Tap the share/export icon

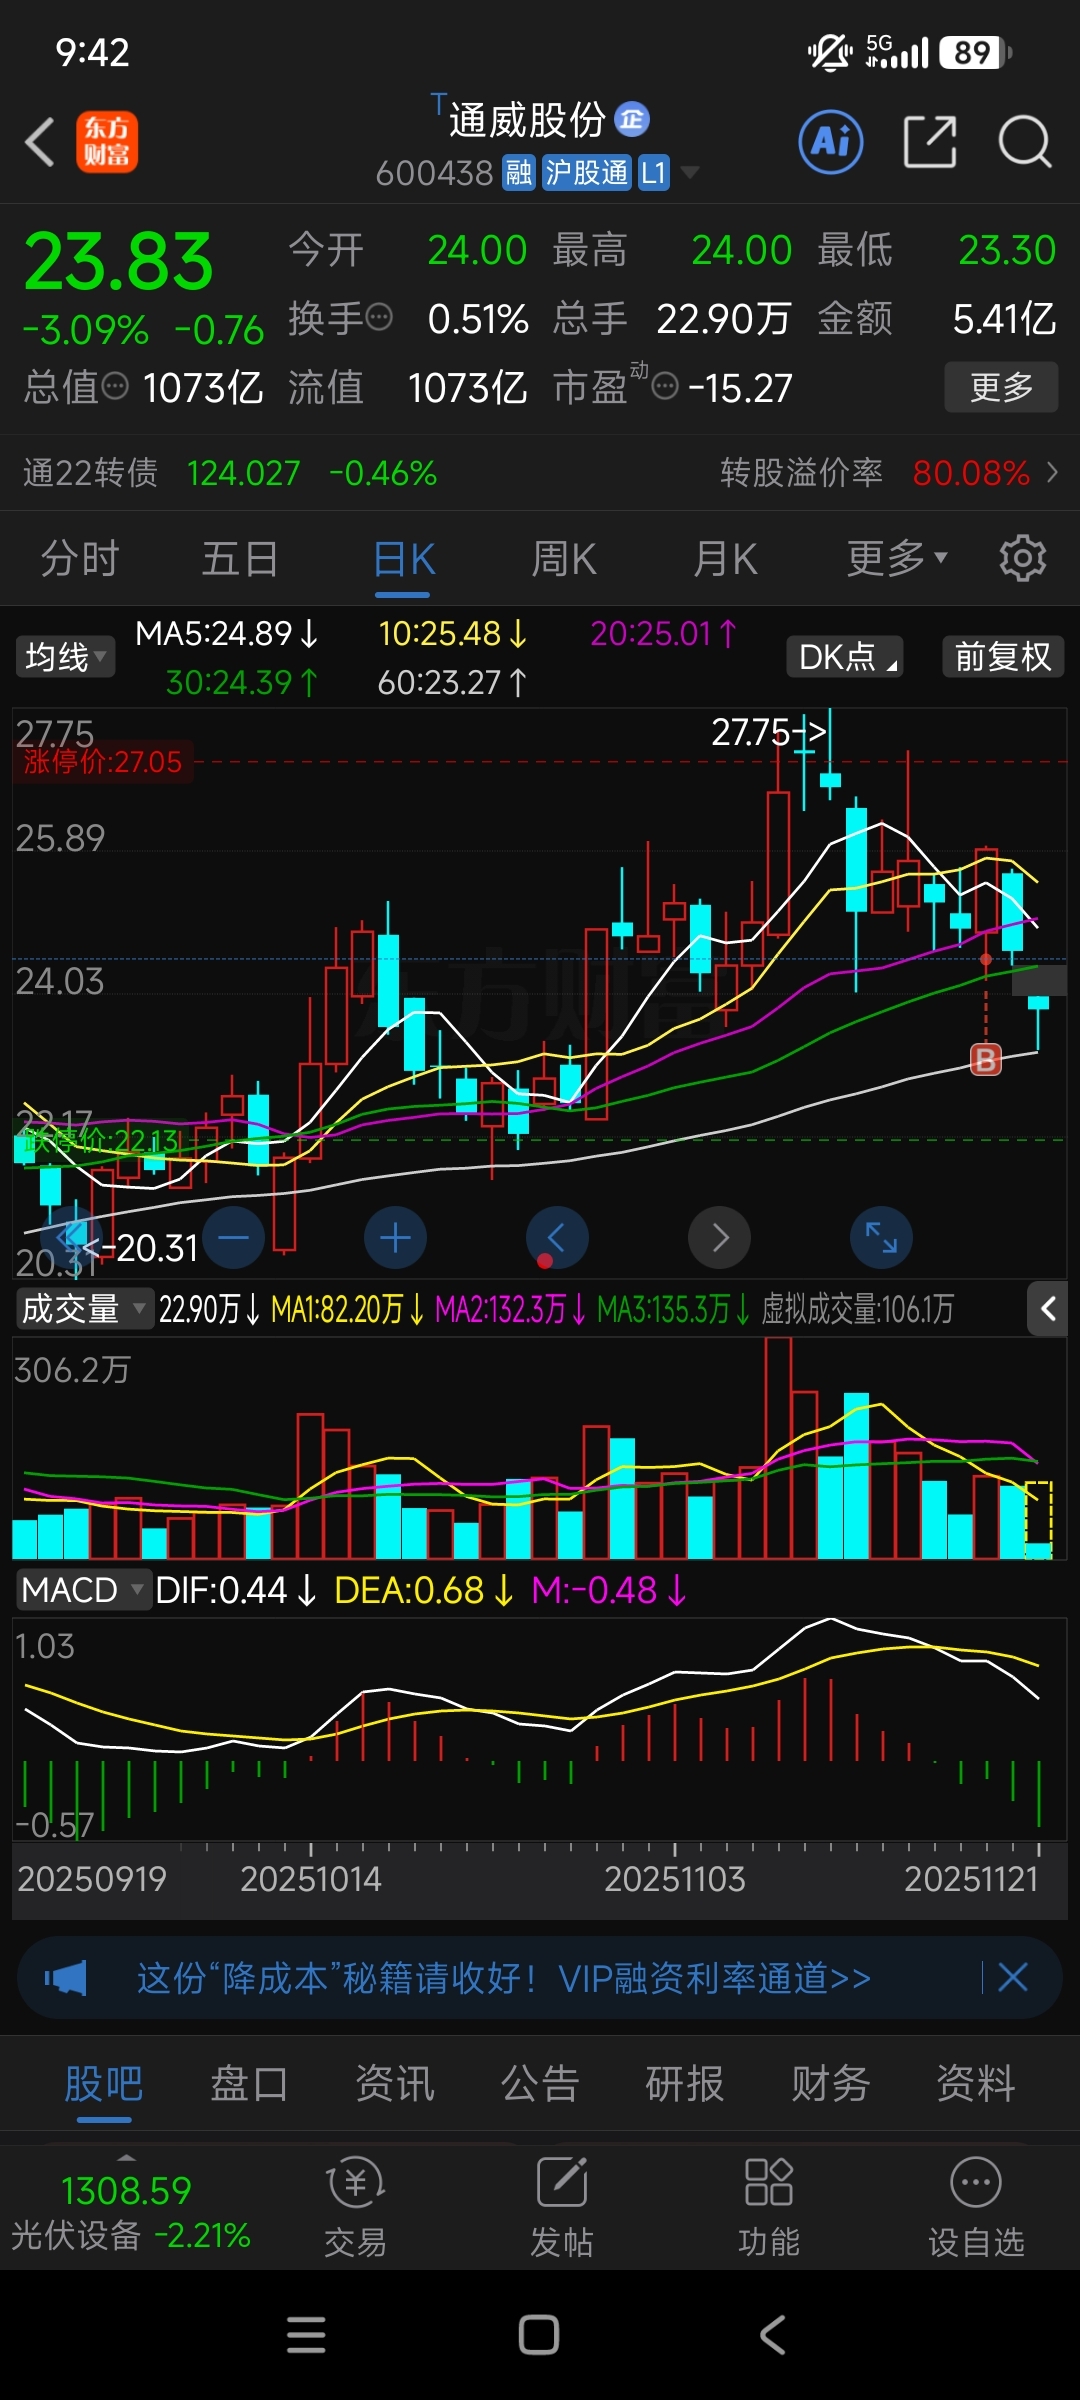[930, 142]
